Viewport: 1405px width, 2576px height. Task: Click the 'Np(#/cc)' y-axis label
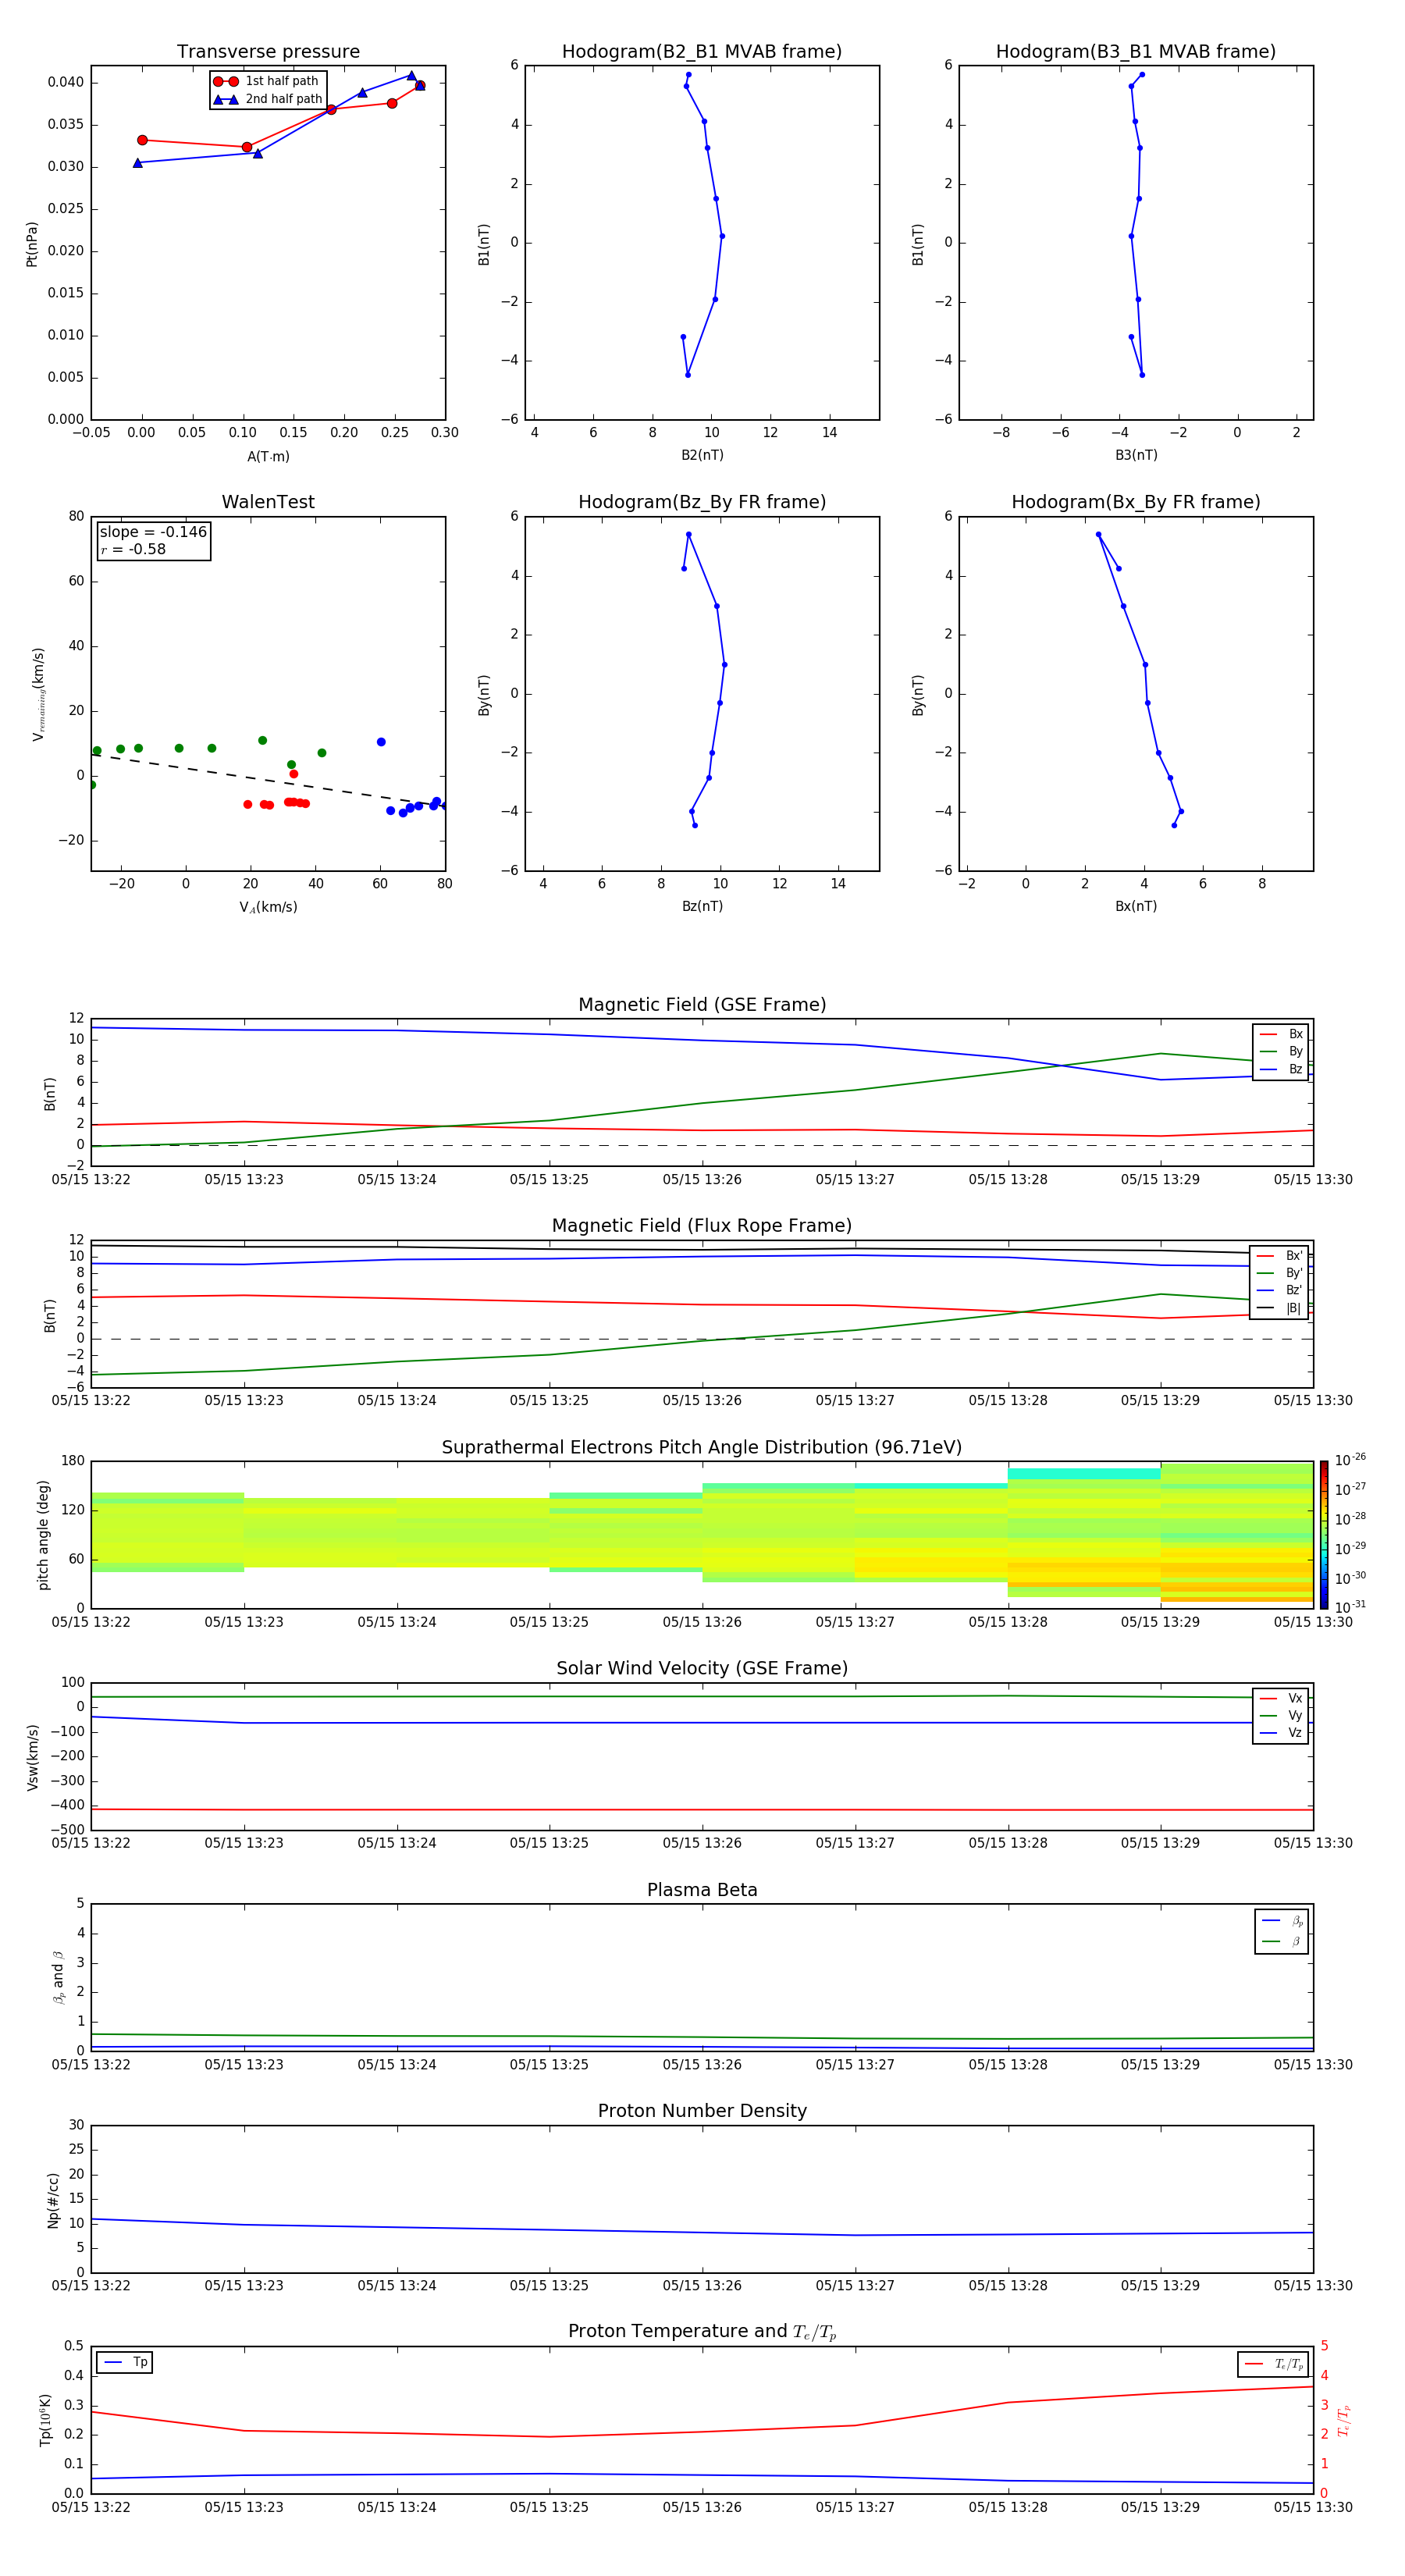[x=53, y=2200]
